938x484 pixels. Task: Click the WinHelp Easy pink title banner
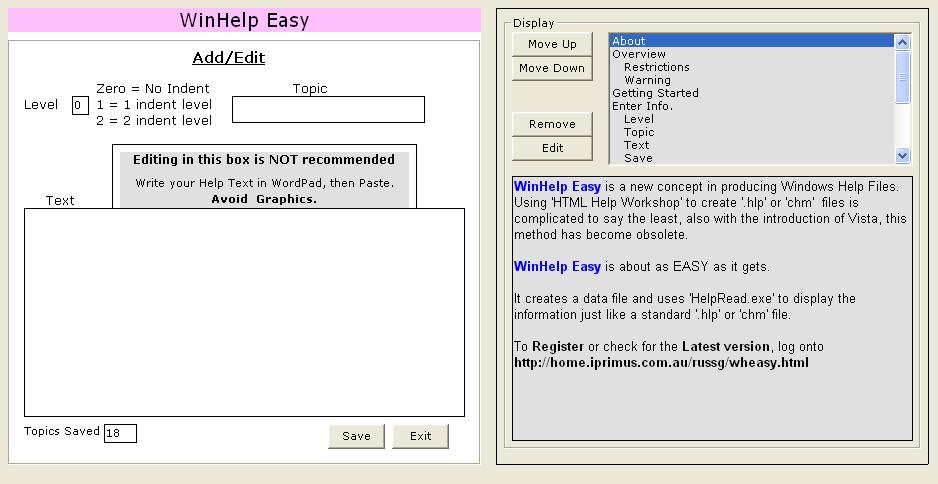244,20
